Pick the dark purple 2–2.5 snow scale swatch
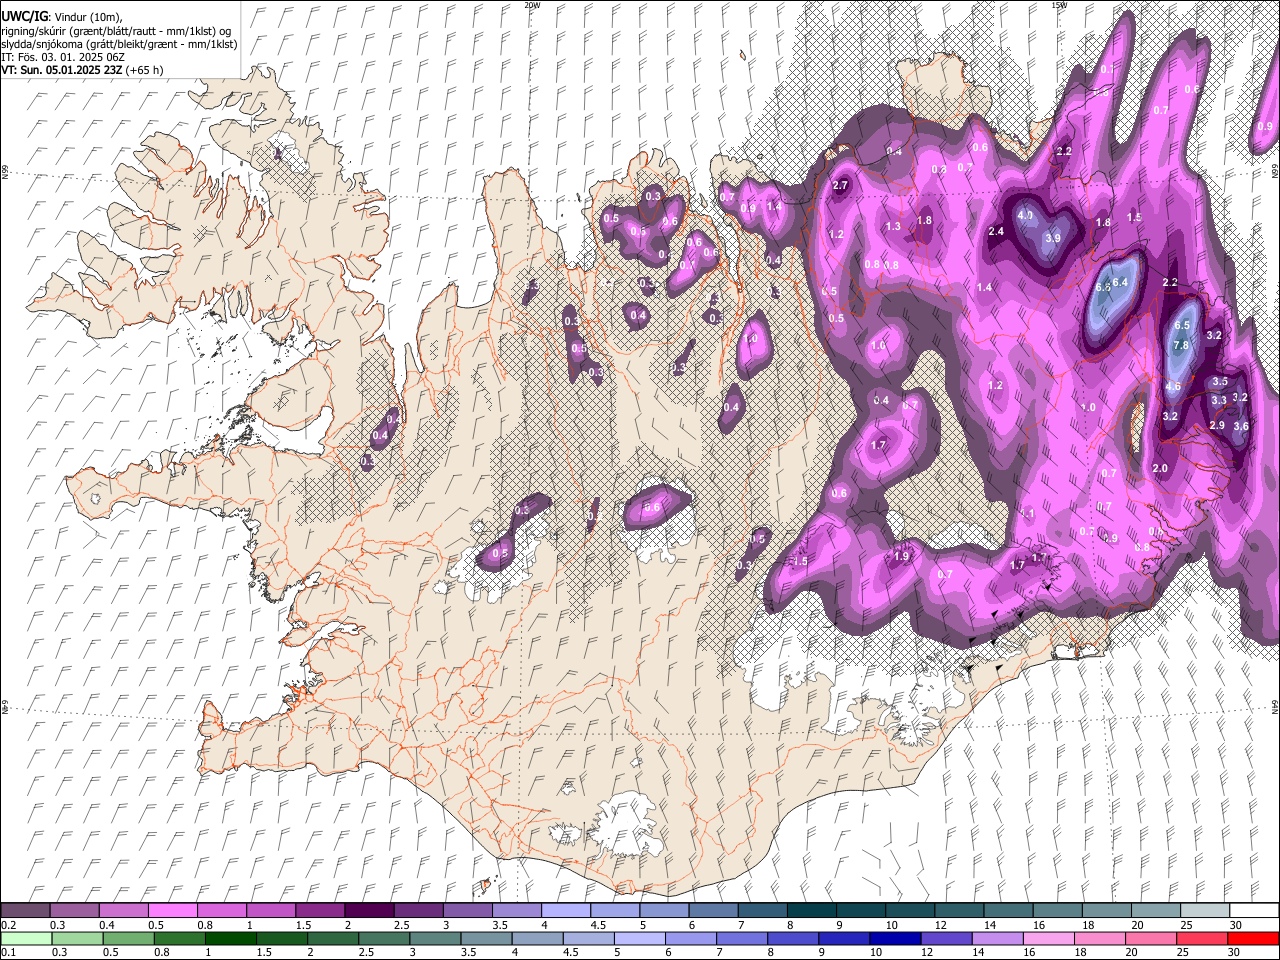 coord(369,911)
